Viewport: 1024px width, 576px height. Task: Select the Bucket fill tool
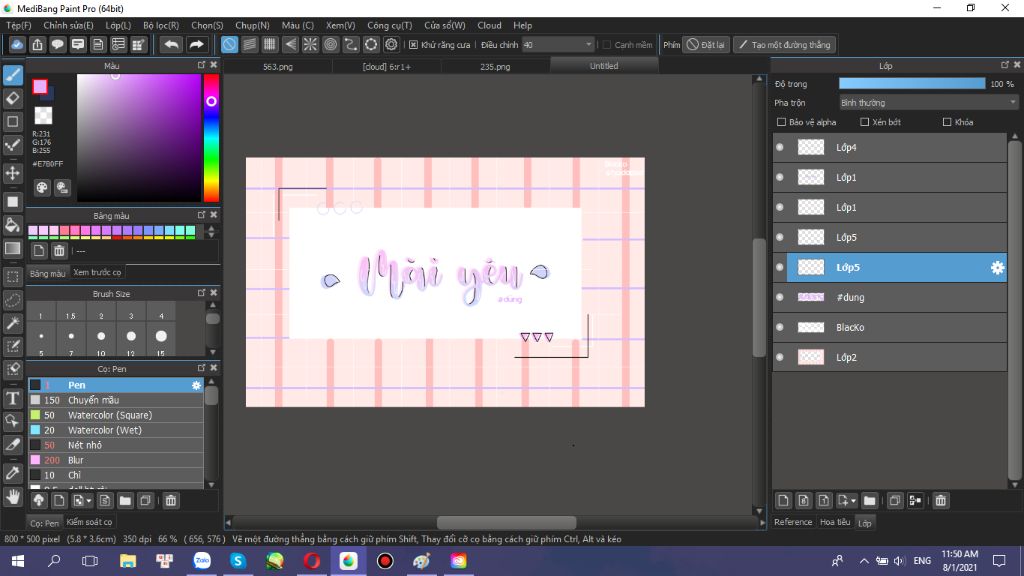tap(13, 224)
